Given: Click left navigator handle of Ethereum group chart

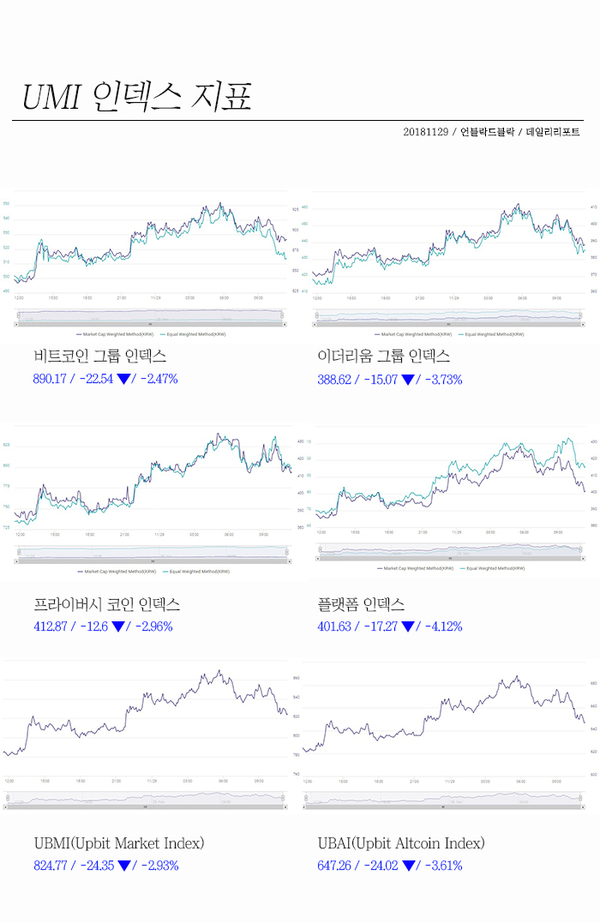Looking at the screenshot, I should [317, 316].
